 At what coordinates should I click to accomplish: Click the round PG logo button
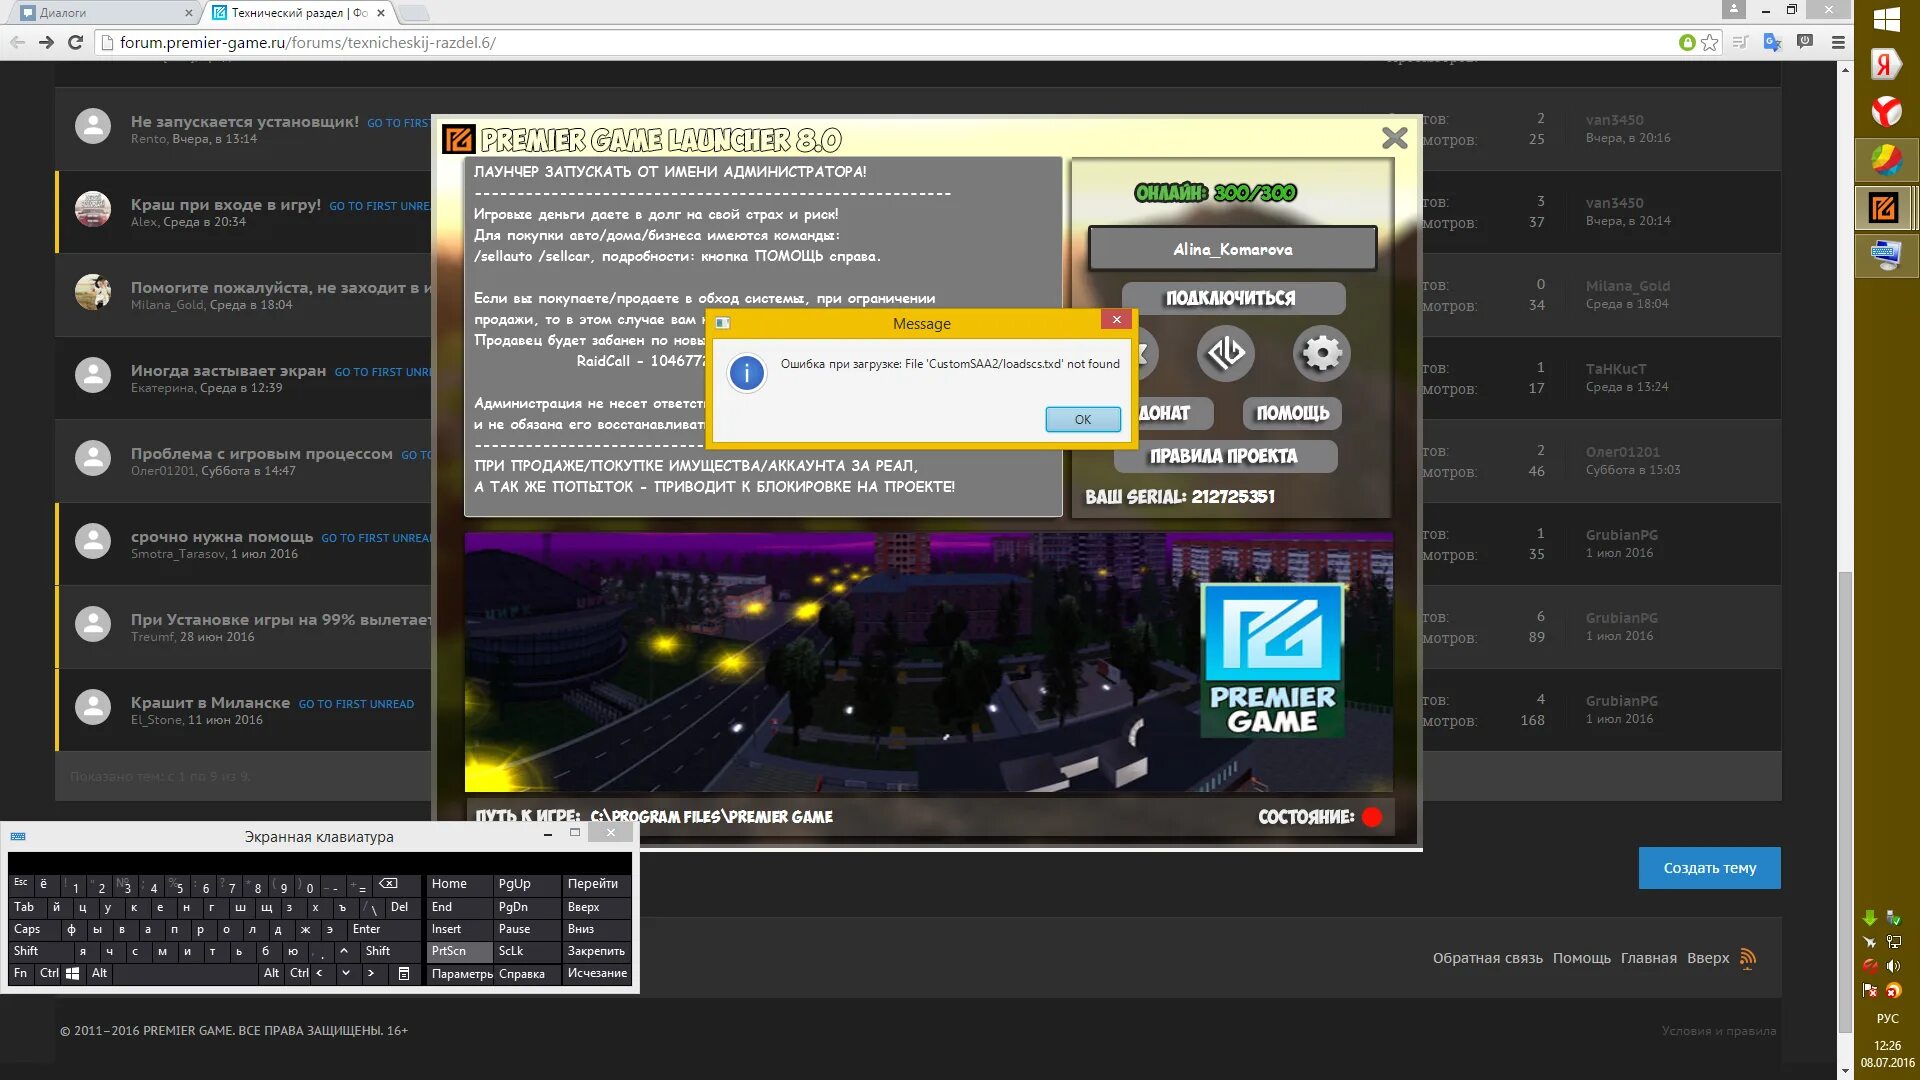click(x=1225, y=353)
